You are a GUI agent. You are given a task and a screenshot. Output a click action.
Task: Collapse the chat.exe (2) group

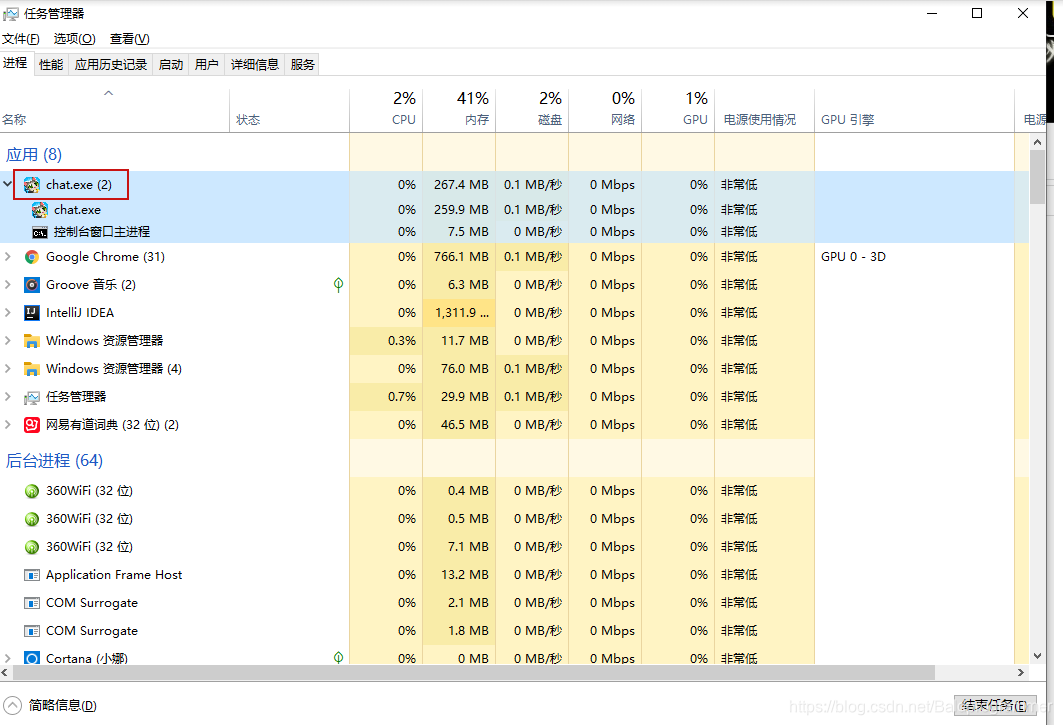(x=7, y=184)
